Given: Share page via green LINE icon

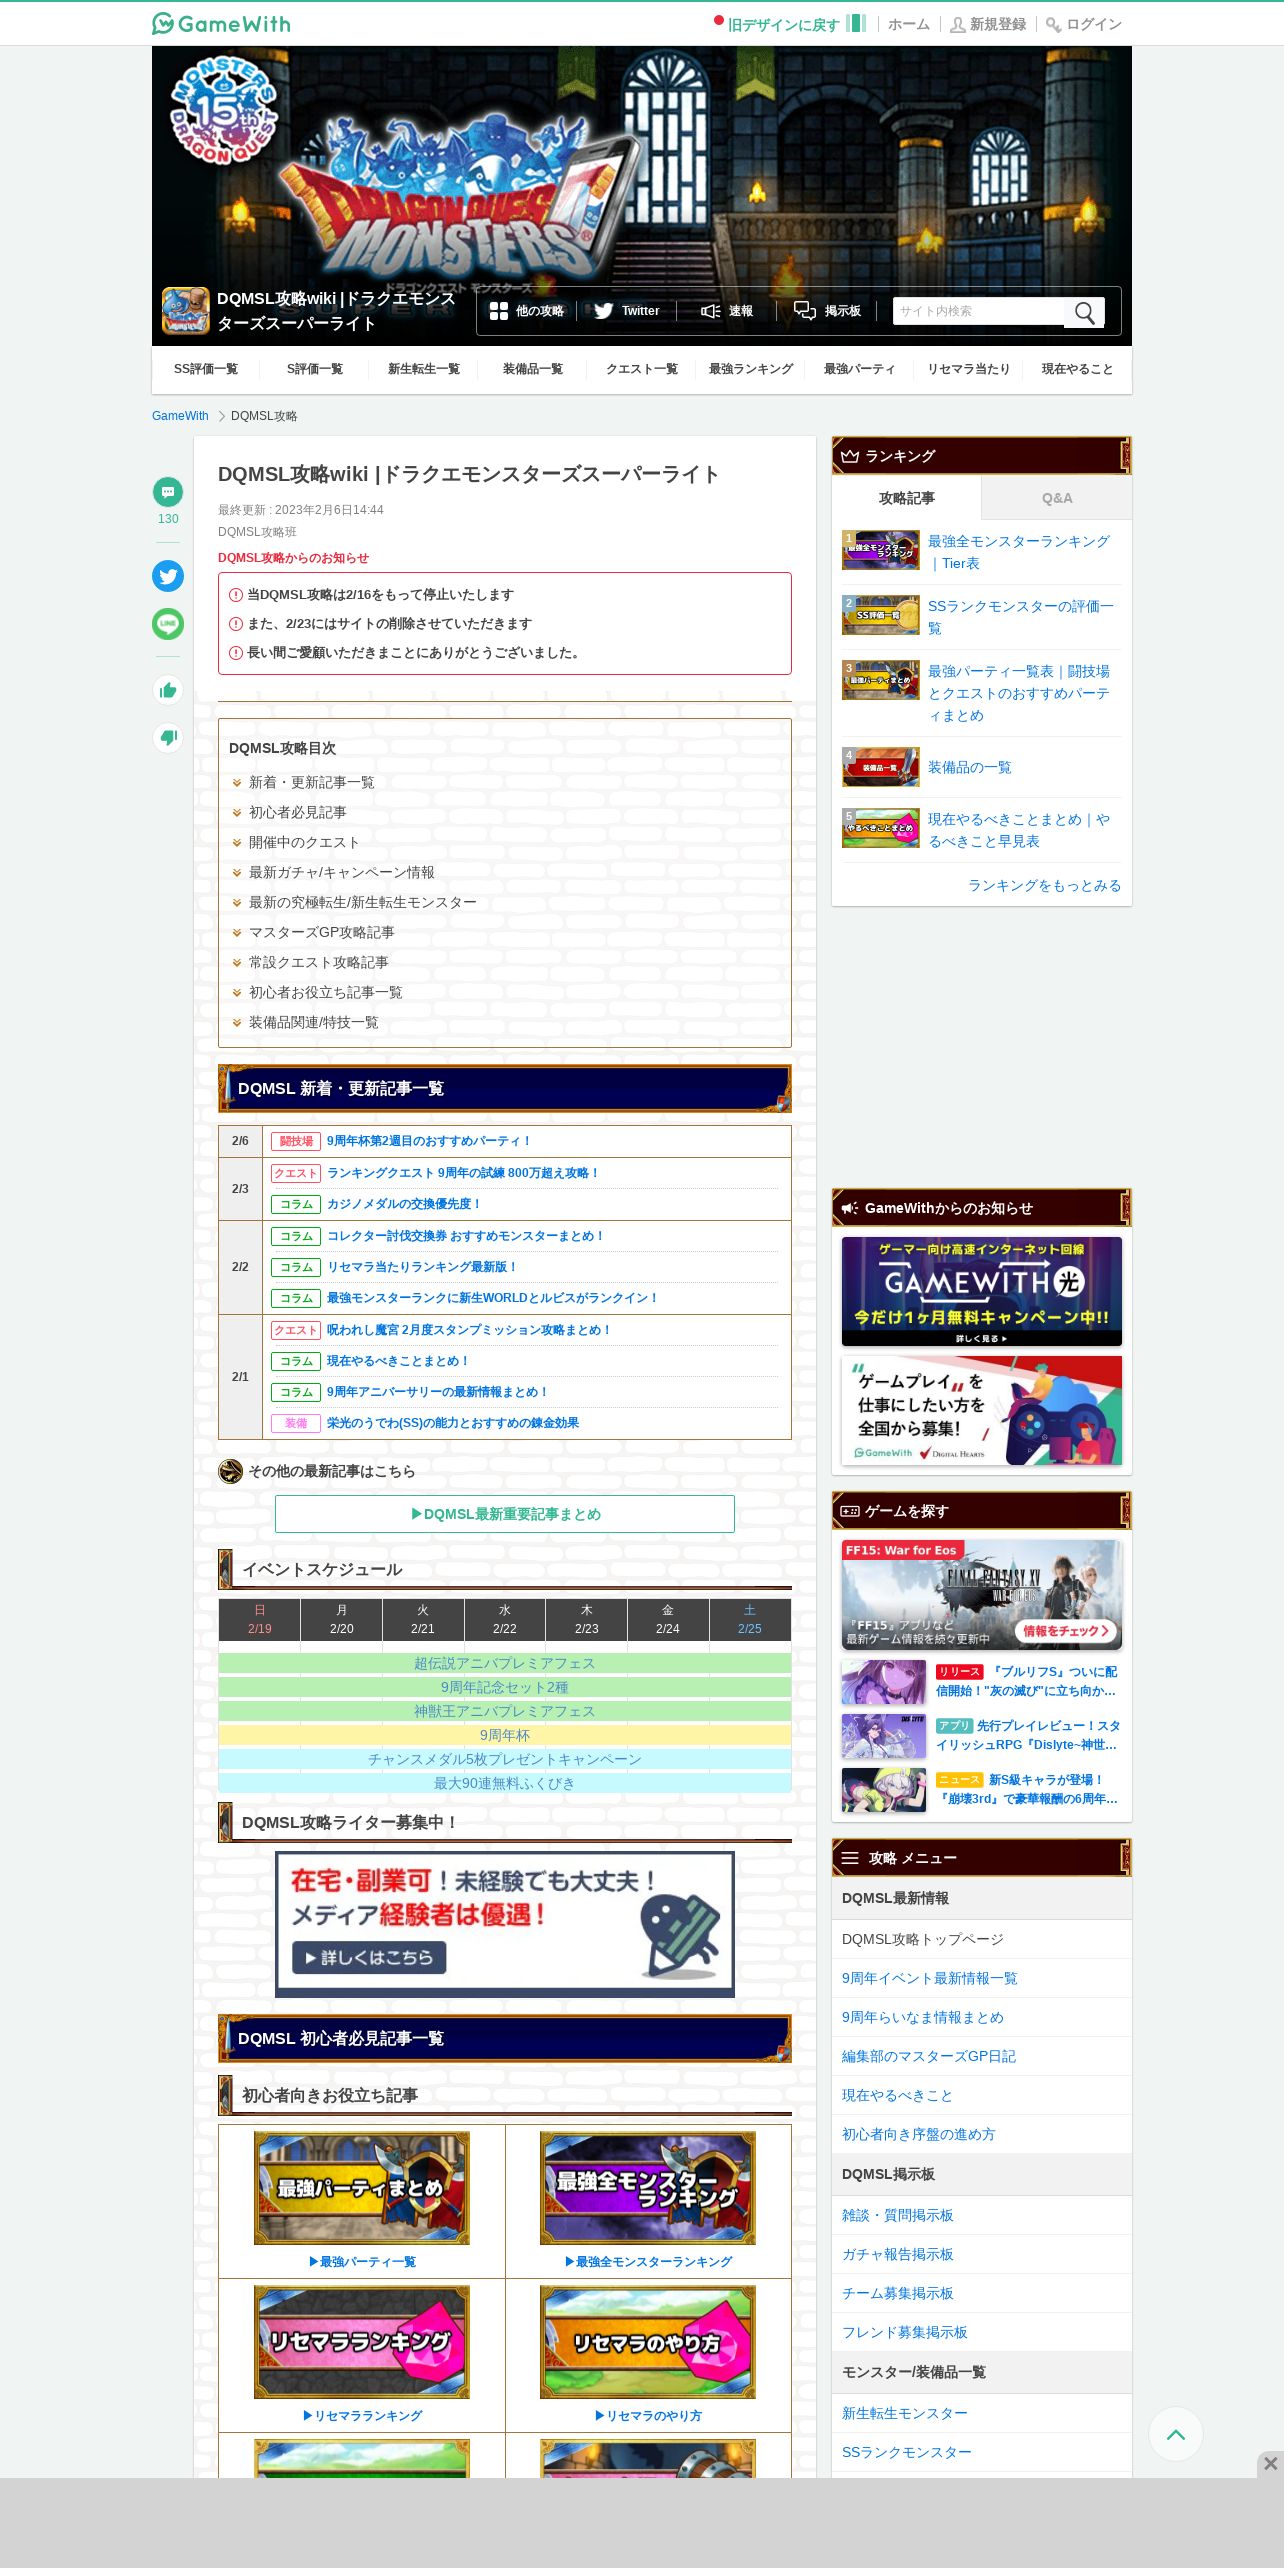Looking at the screenshot, I should [x=168, y=624].
